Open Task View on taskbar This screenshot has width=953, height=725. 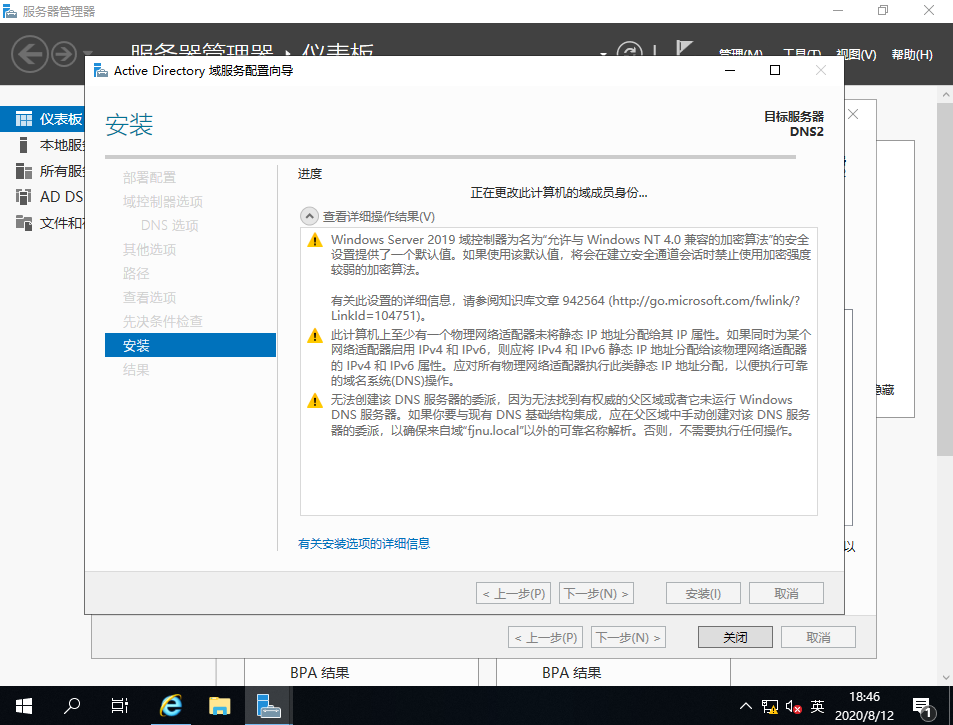click(120, 706)
